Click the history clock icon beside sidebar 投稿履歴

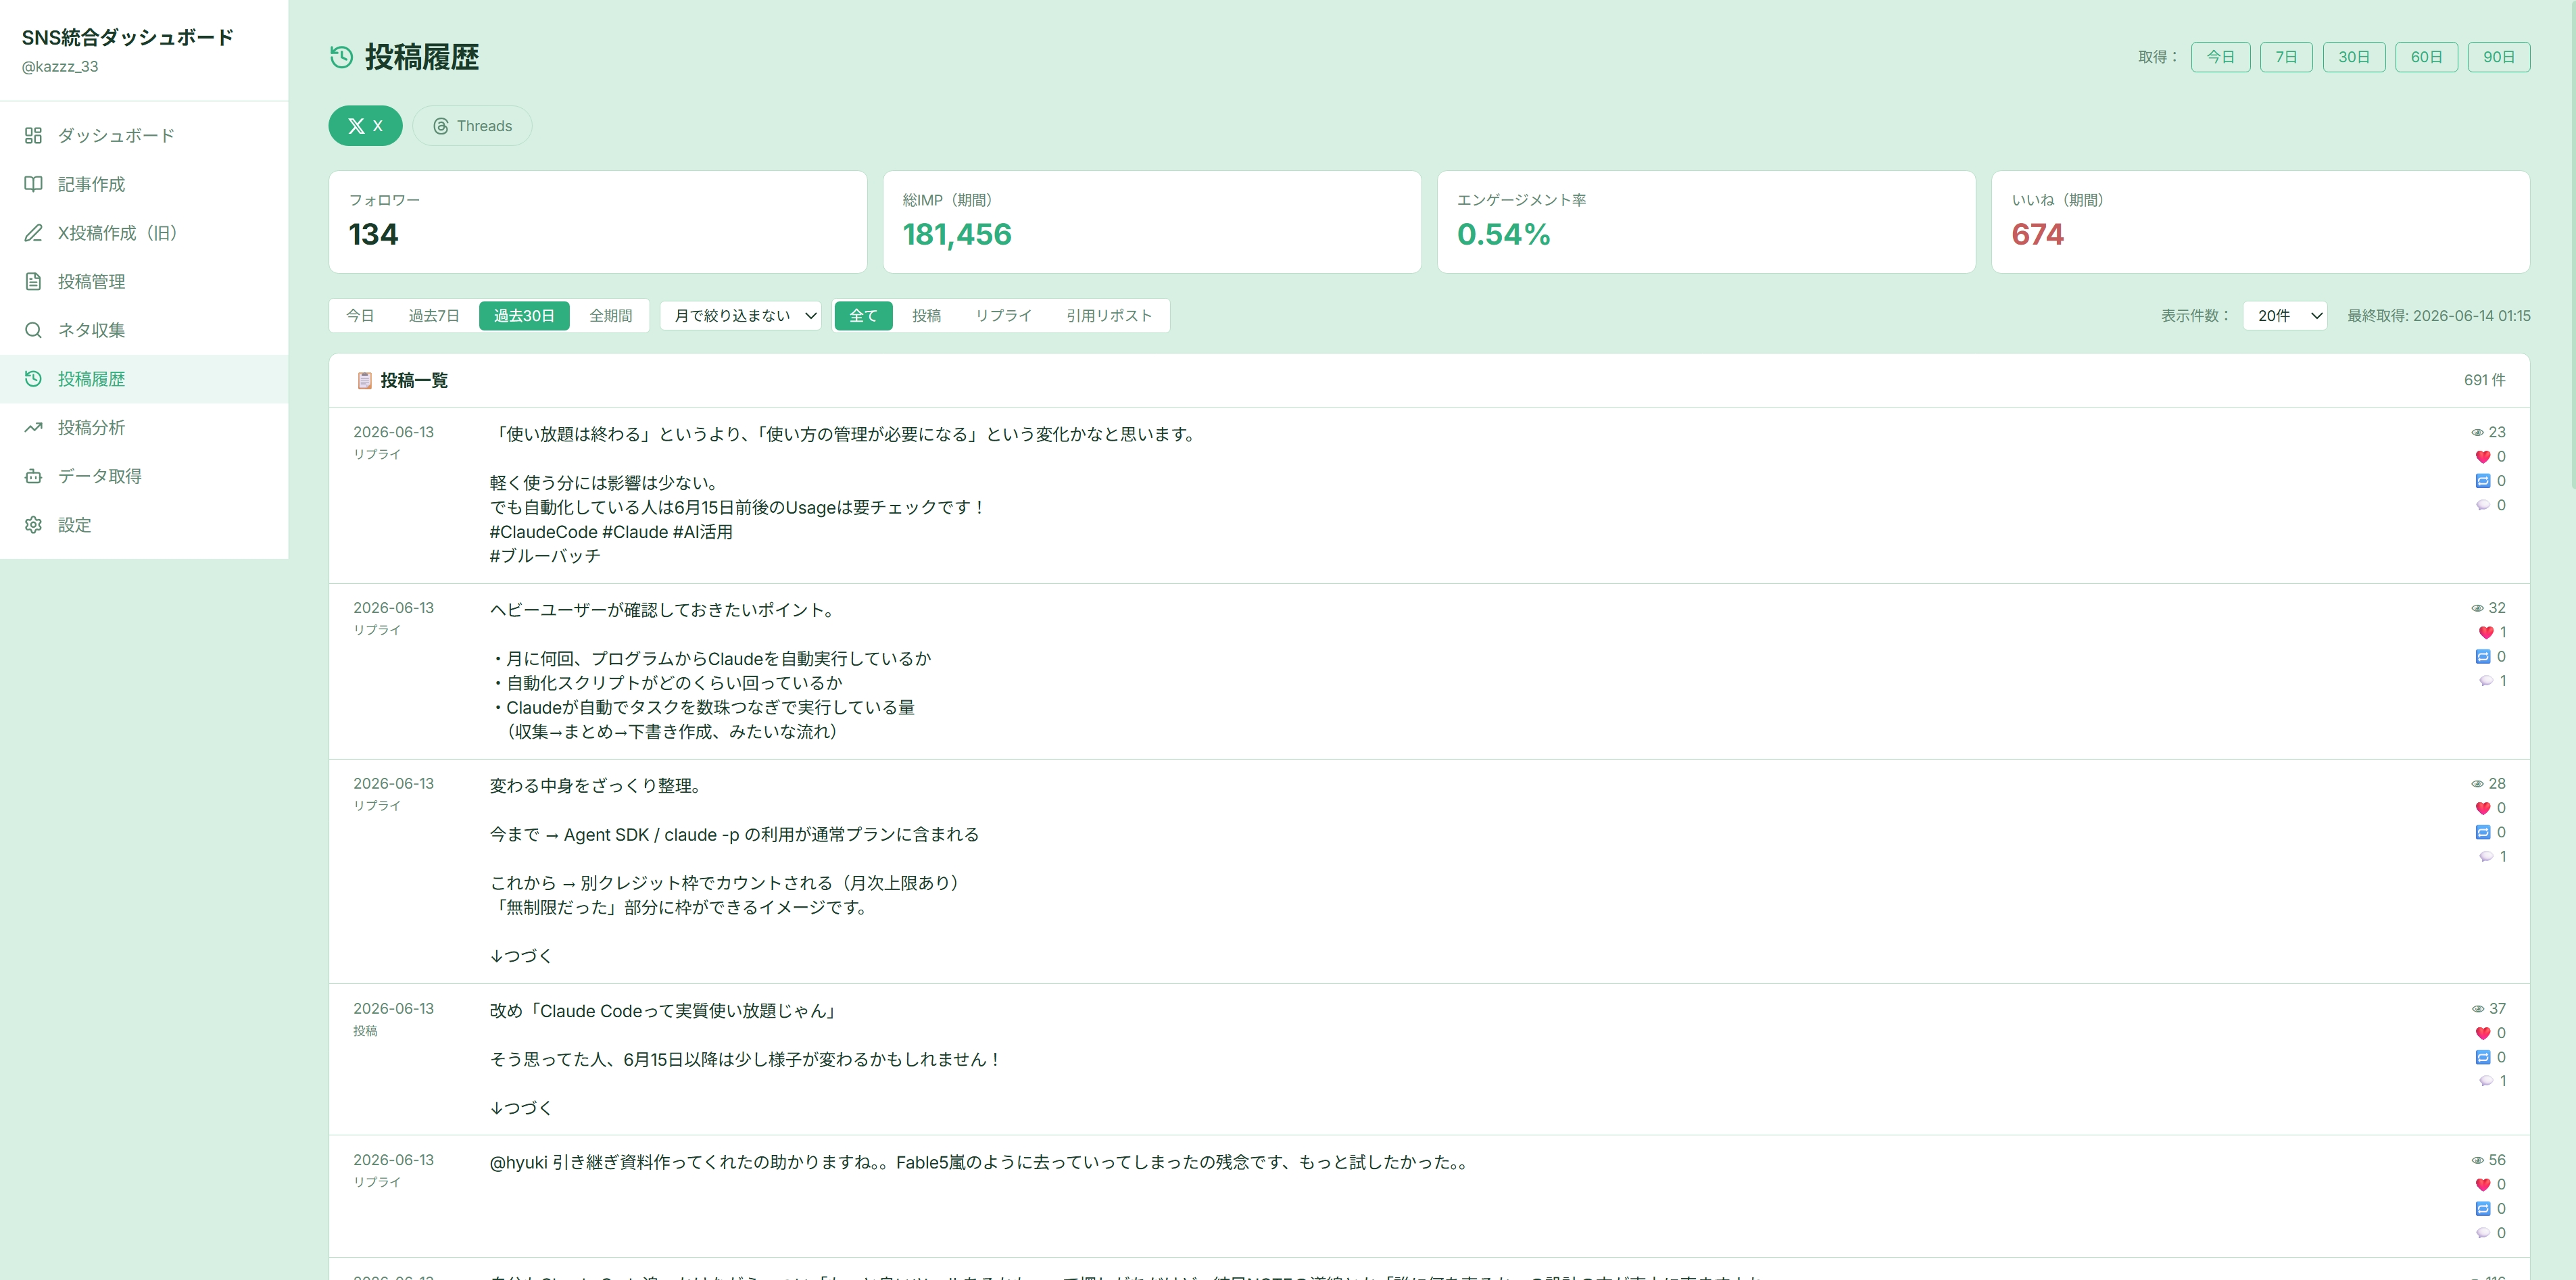(33, 379)
